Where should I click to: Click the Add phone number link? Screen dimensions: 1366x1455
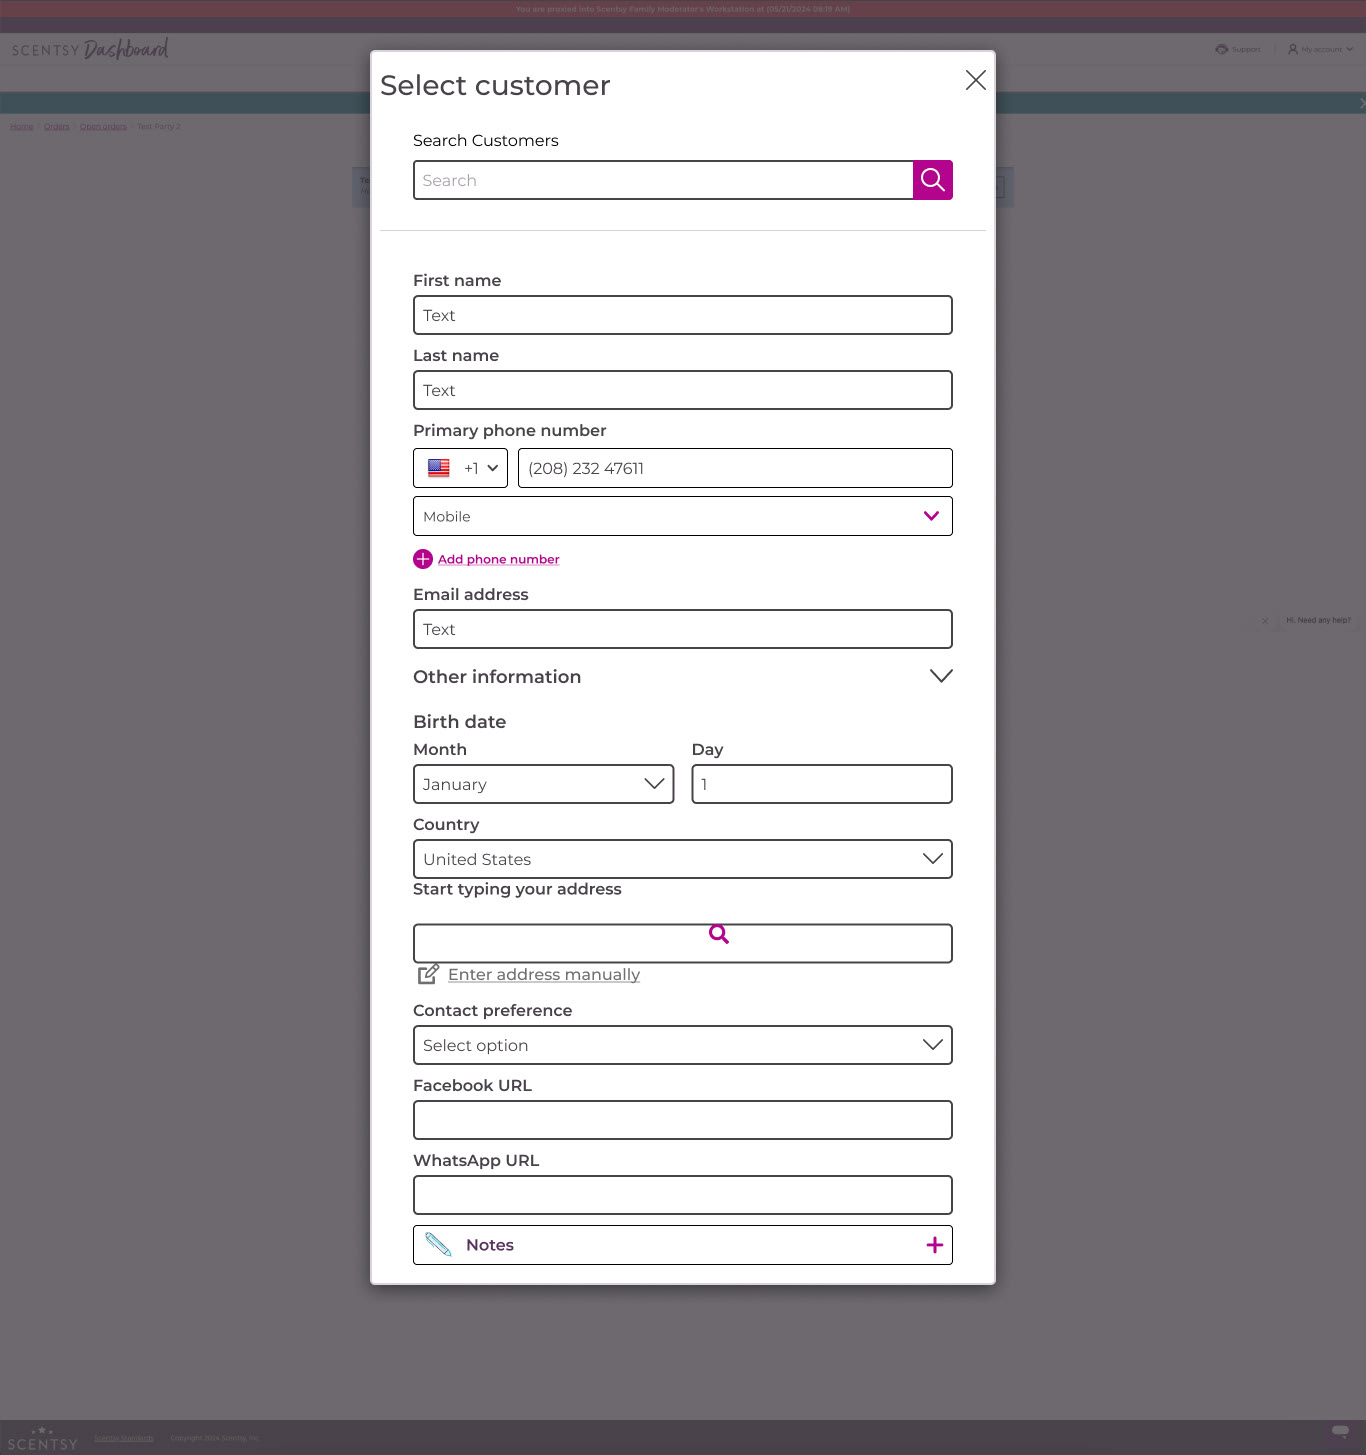(498, 559)
